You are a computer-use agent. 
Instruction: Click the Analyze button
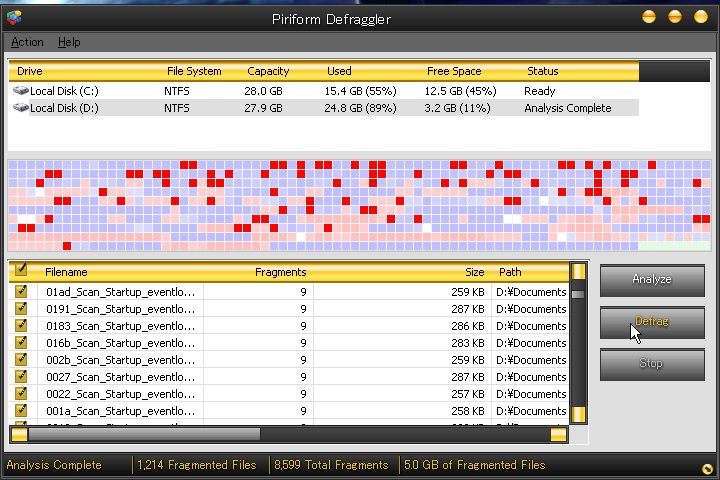pos(652,279)
